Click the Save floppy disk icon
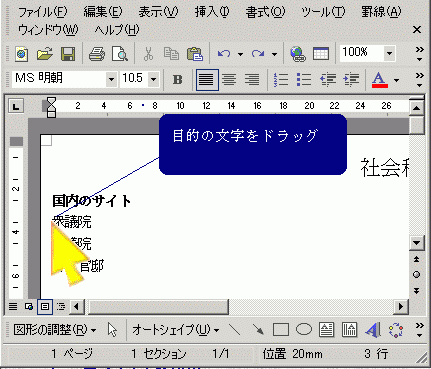 (x=68, y=54)
